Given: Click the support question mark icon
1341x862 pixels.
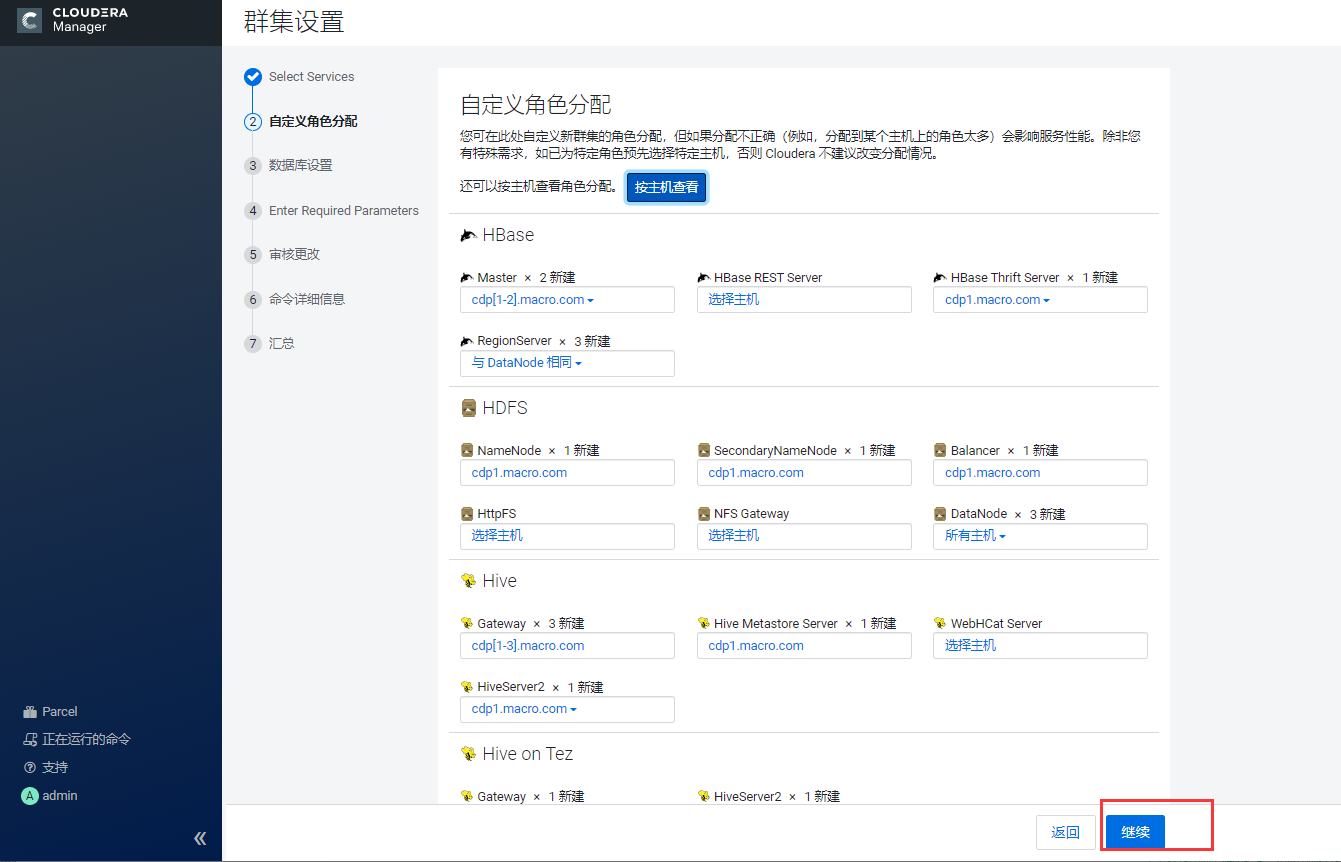Looking at the screenshot, I should tap(30, 768).
